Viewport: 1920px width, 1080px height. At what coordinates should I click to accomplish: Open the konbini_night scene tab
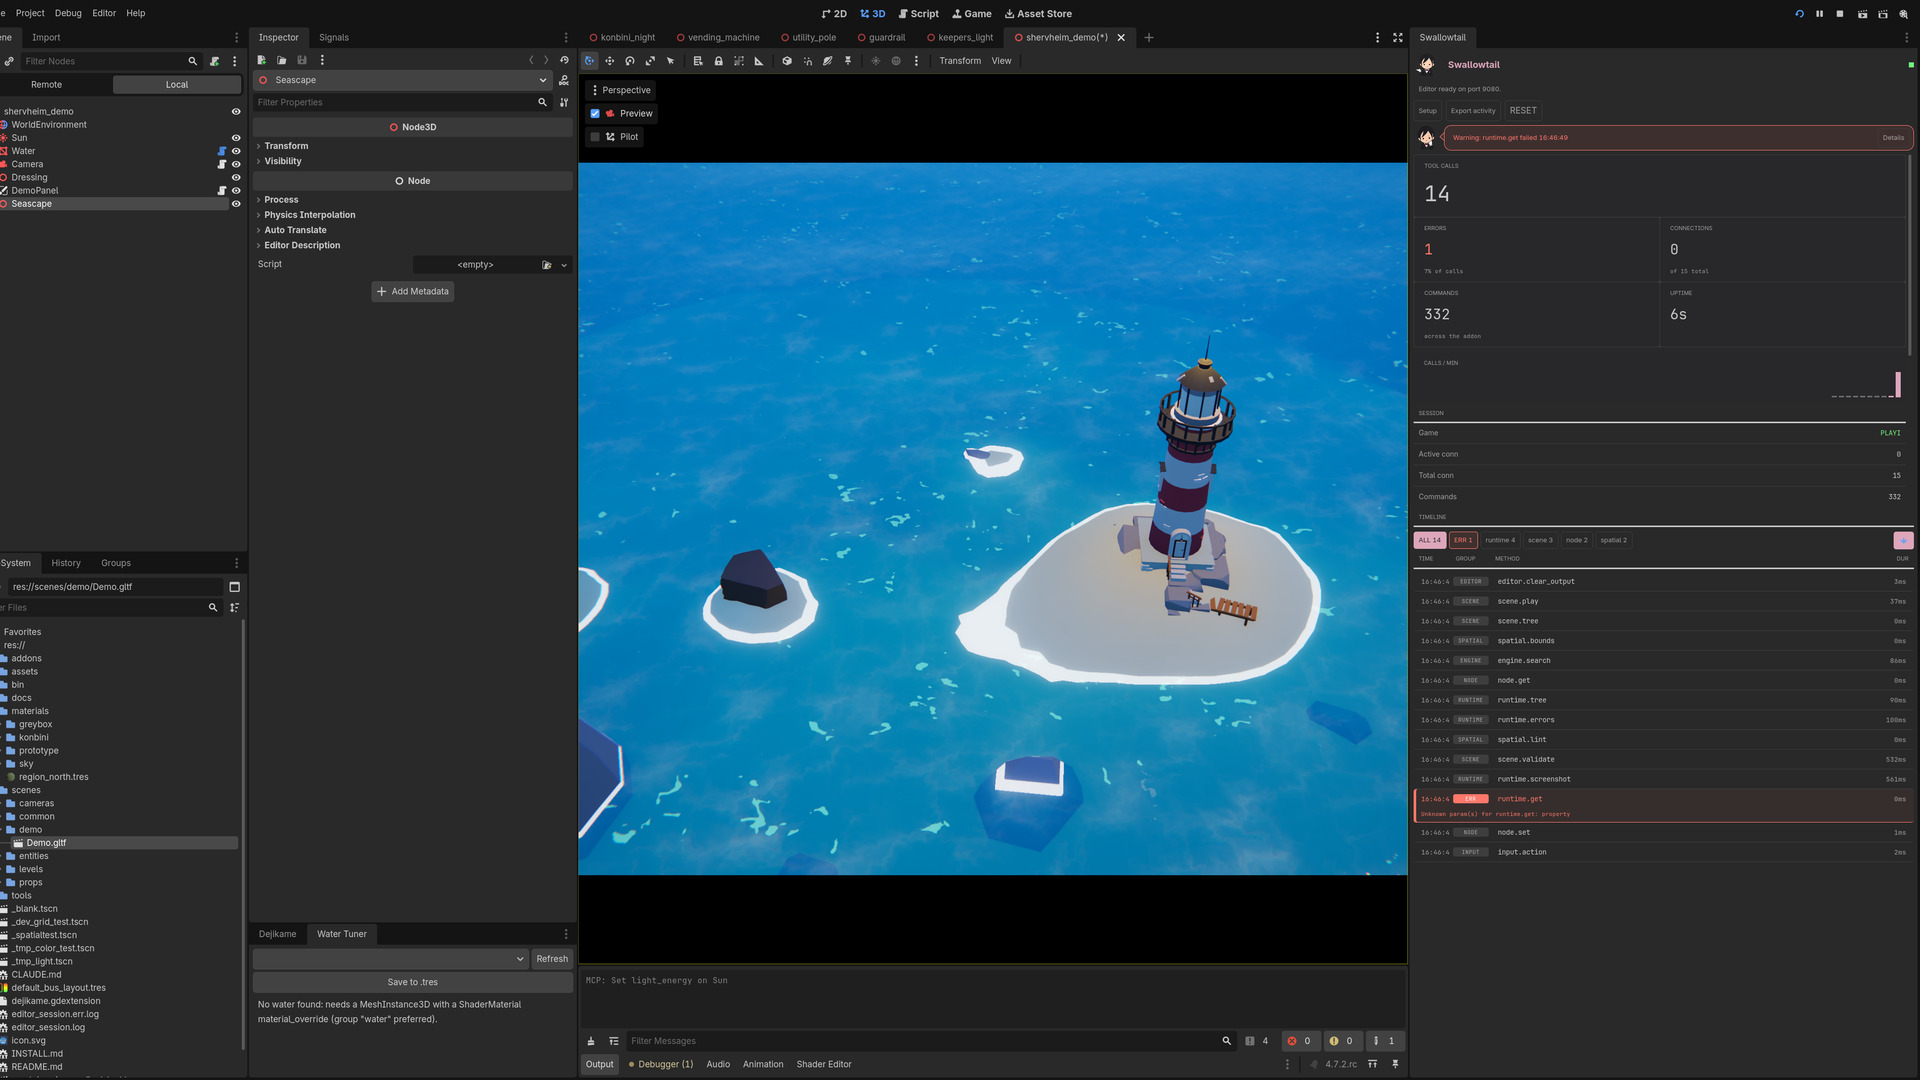click(620, 37)
